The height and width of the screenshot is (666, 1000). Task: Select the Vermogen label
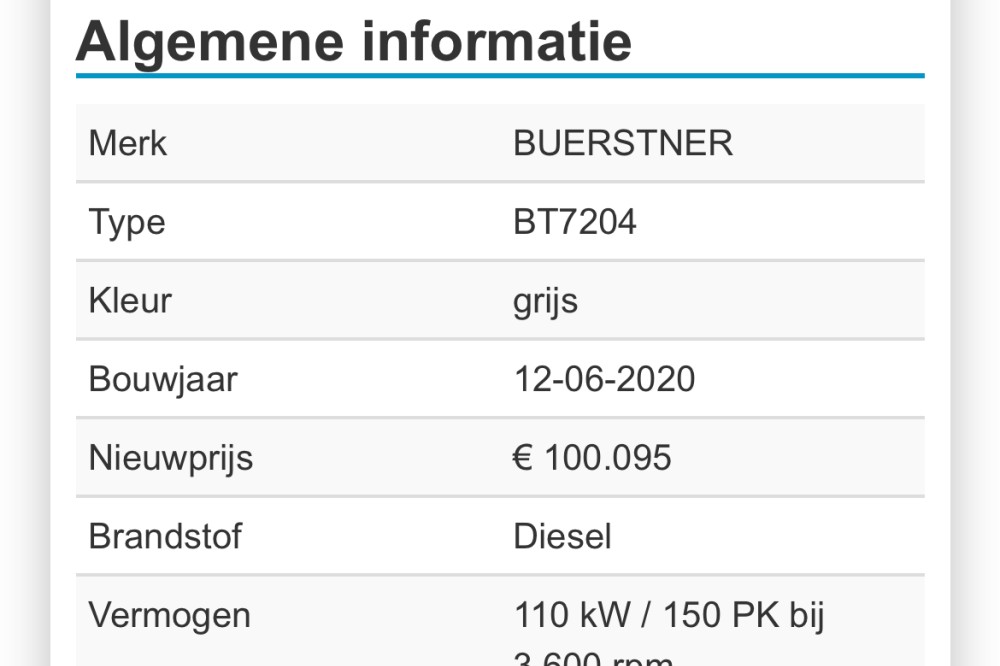coord(169,616)
